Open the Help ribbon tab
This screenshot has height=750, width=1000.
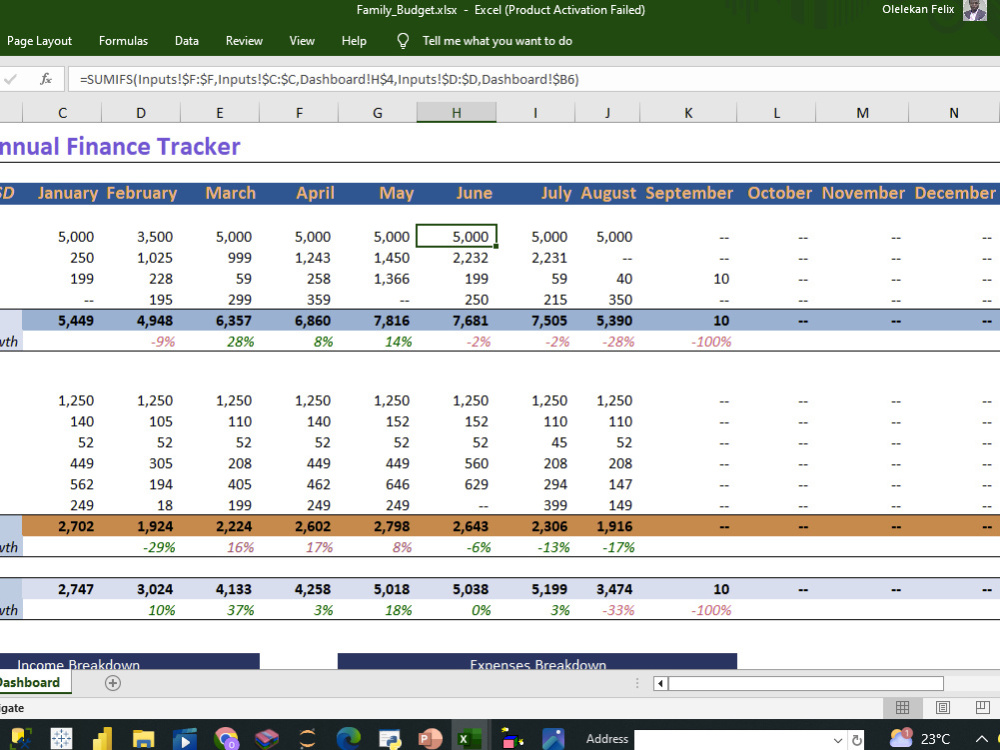click(354, 41)
